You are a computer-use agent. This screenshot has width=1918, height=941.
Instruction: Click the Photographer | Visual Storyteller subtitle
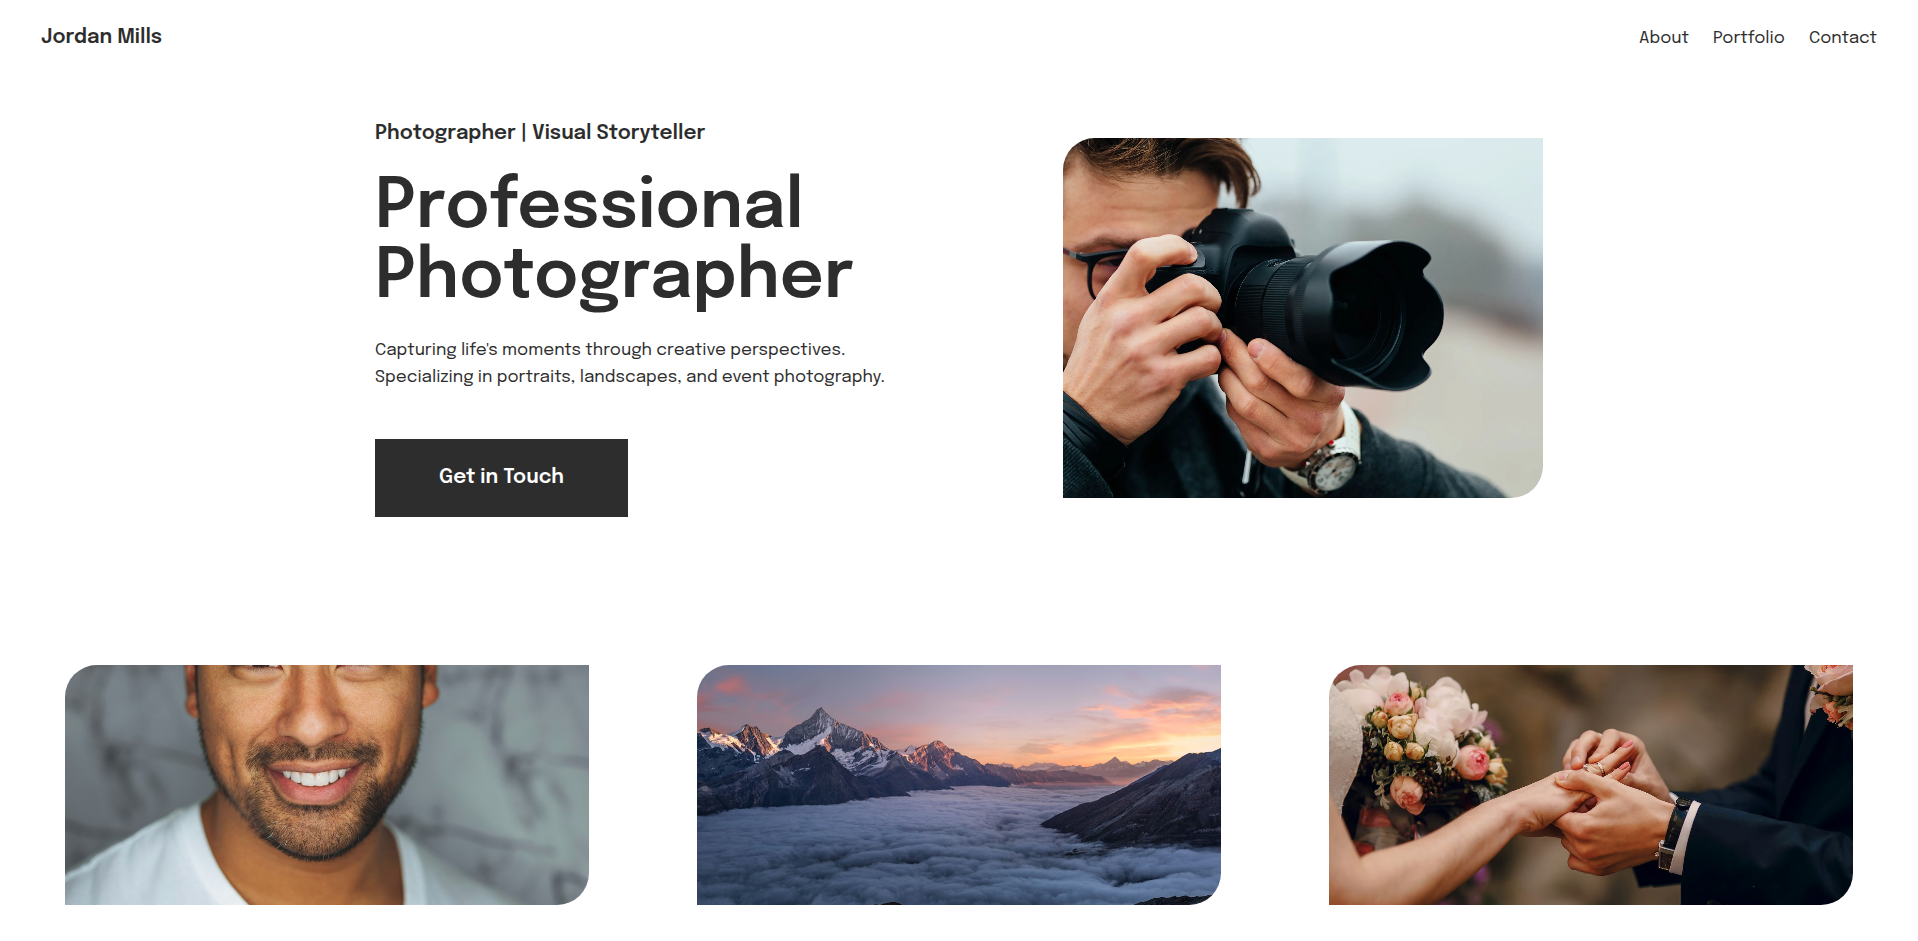[540, 132]
